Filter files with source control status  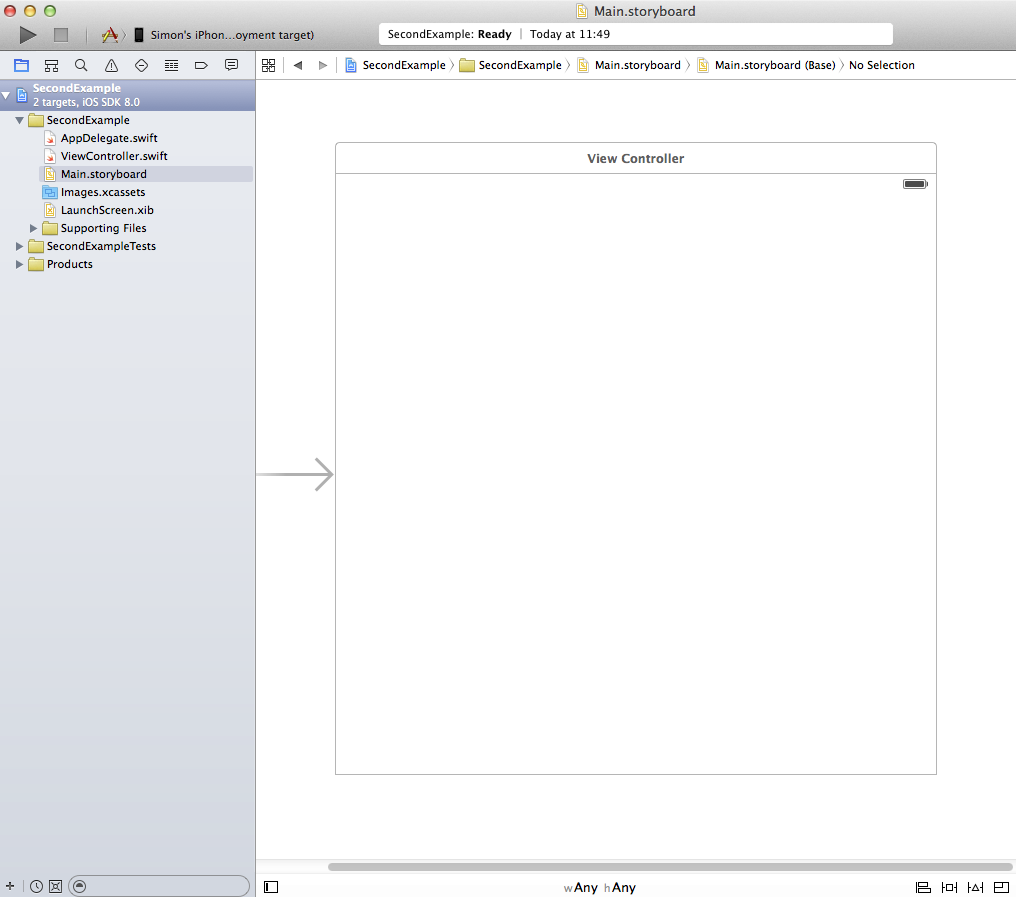(56, 886)
